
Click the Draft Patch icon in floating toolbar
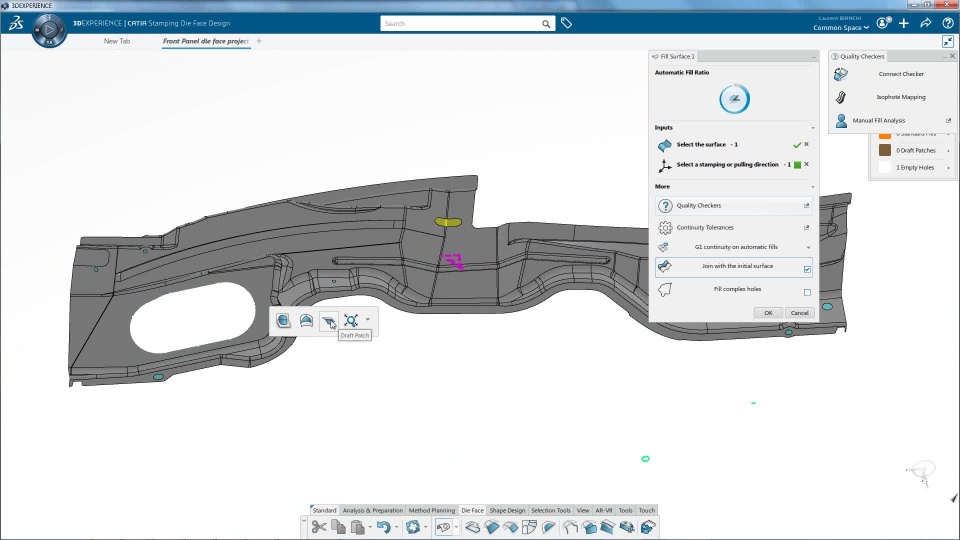(x=328, y=320)
